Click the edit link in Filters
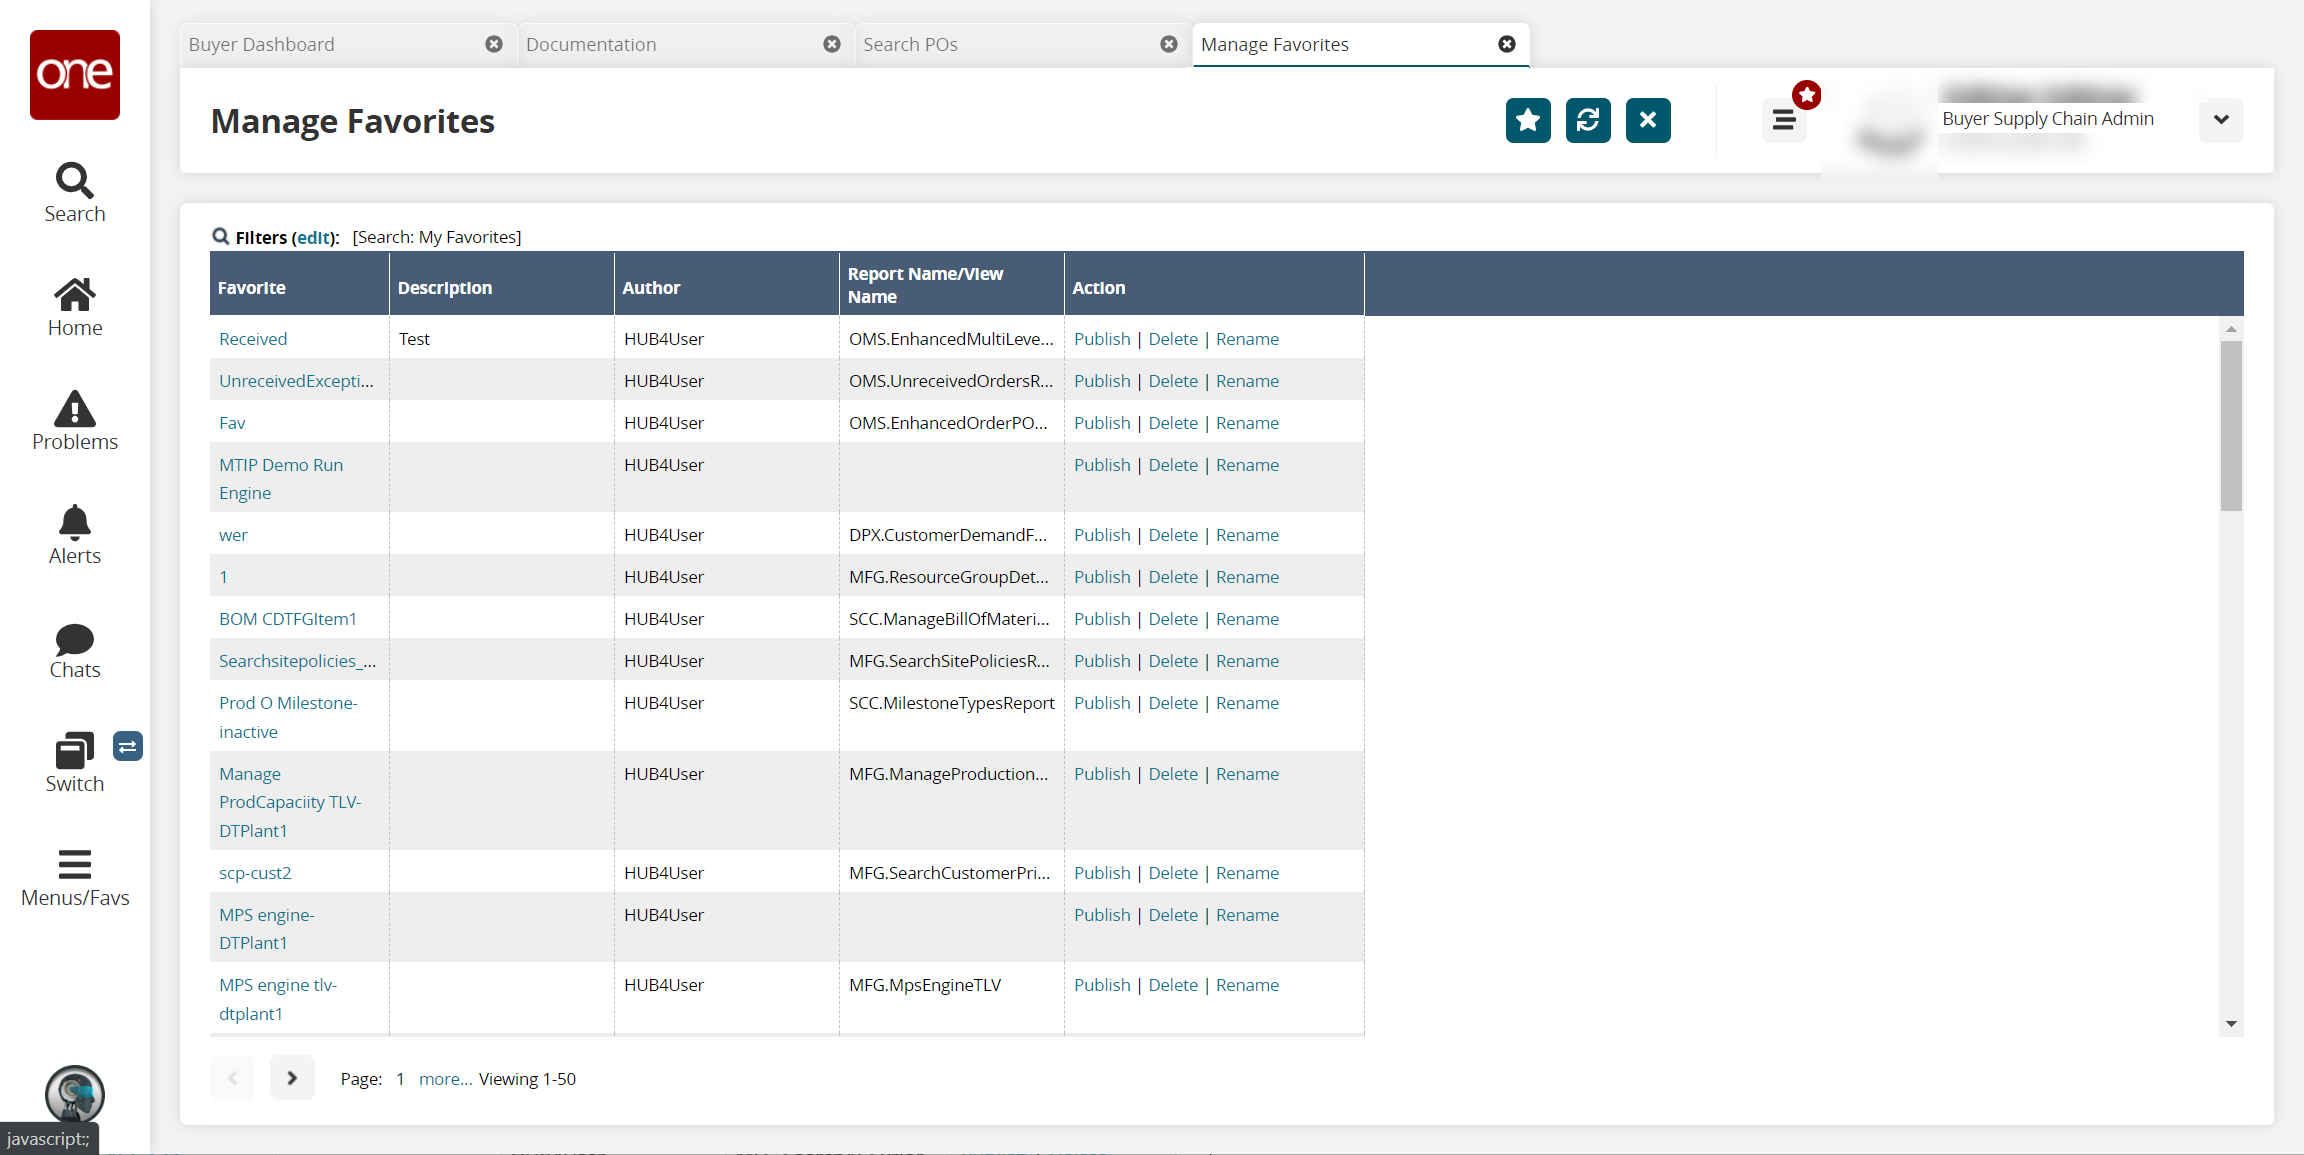 point(313,238)
